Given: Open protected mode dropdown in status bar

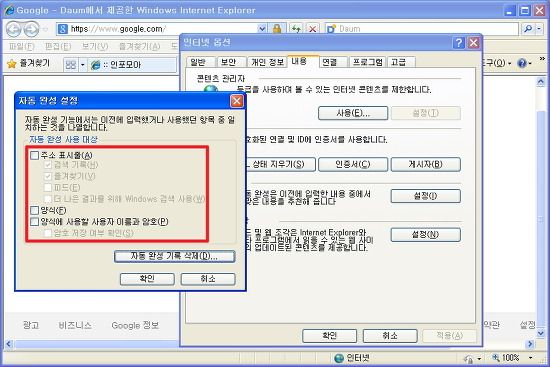Looking at the screenshot, I should tap(479, 359).
